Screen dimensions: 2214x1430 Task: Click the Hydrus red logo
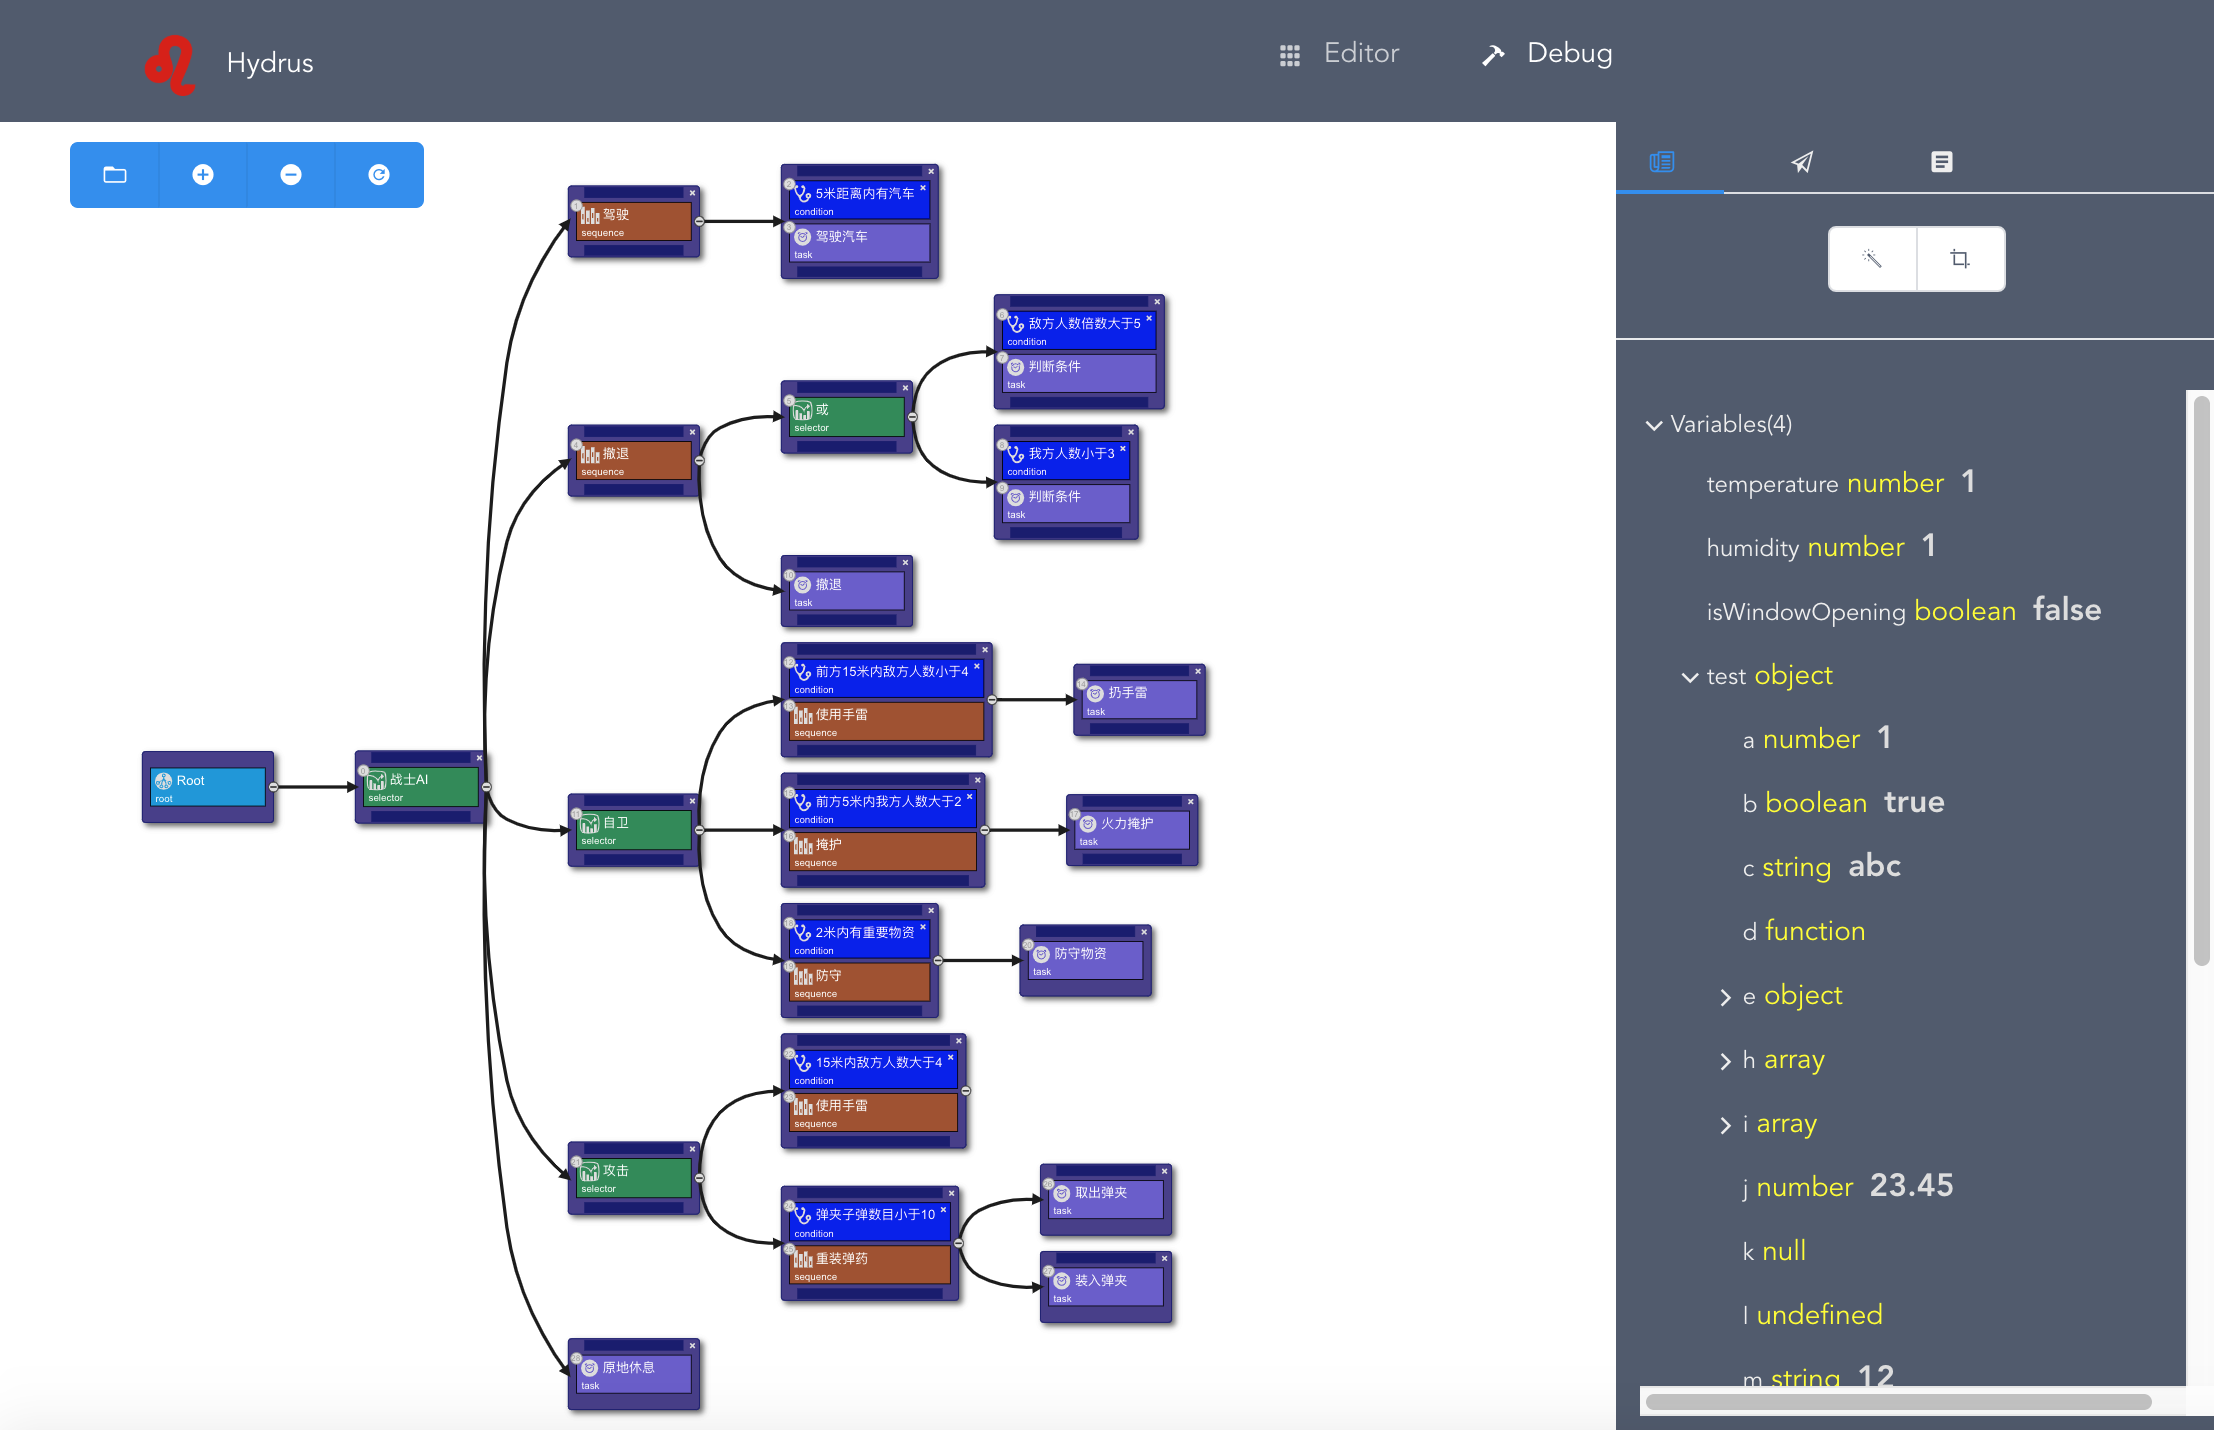(x=170, y=65)
